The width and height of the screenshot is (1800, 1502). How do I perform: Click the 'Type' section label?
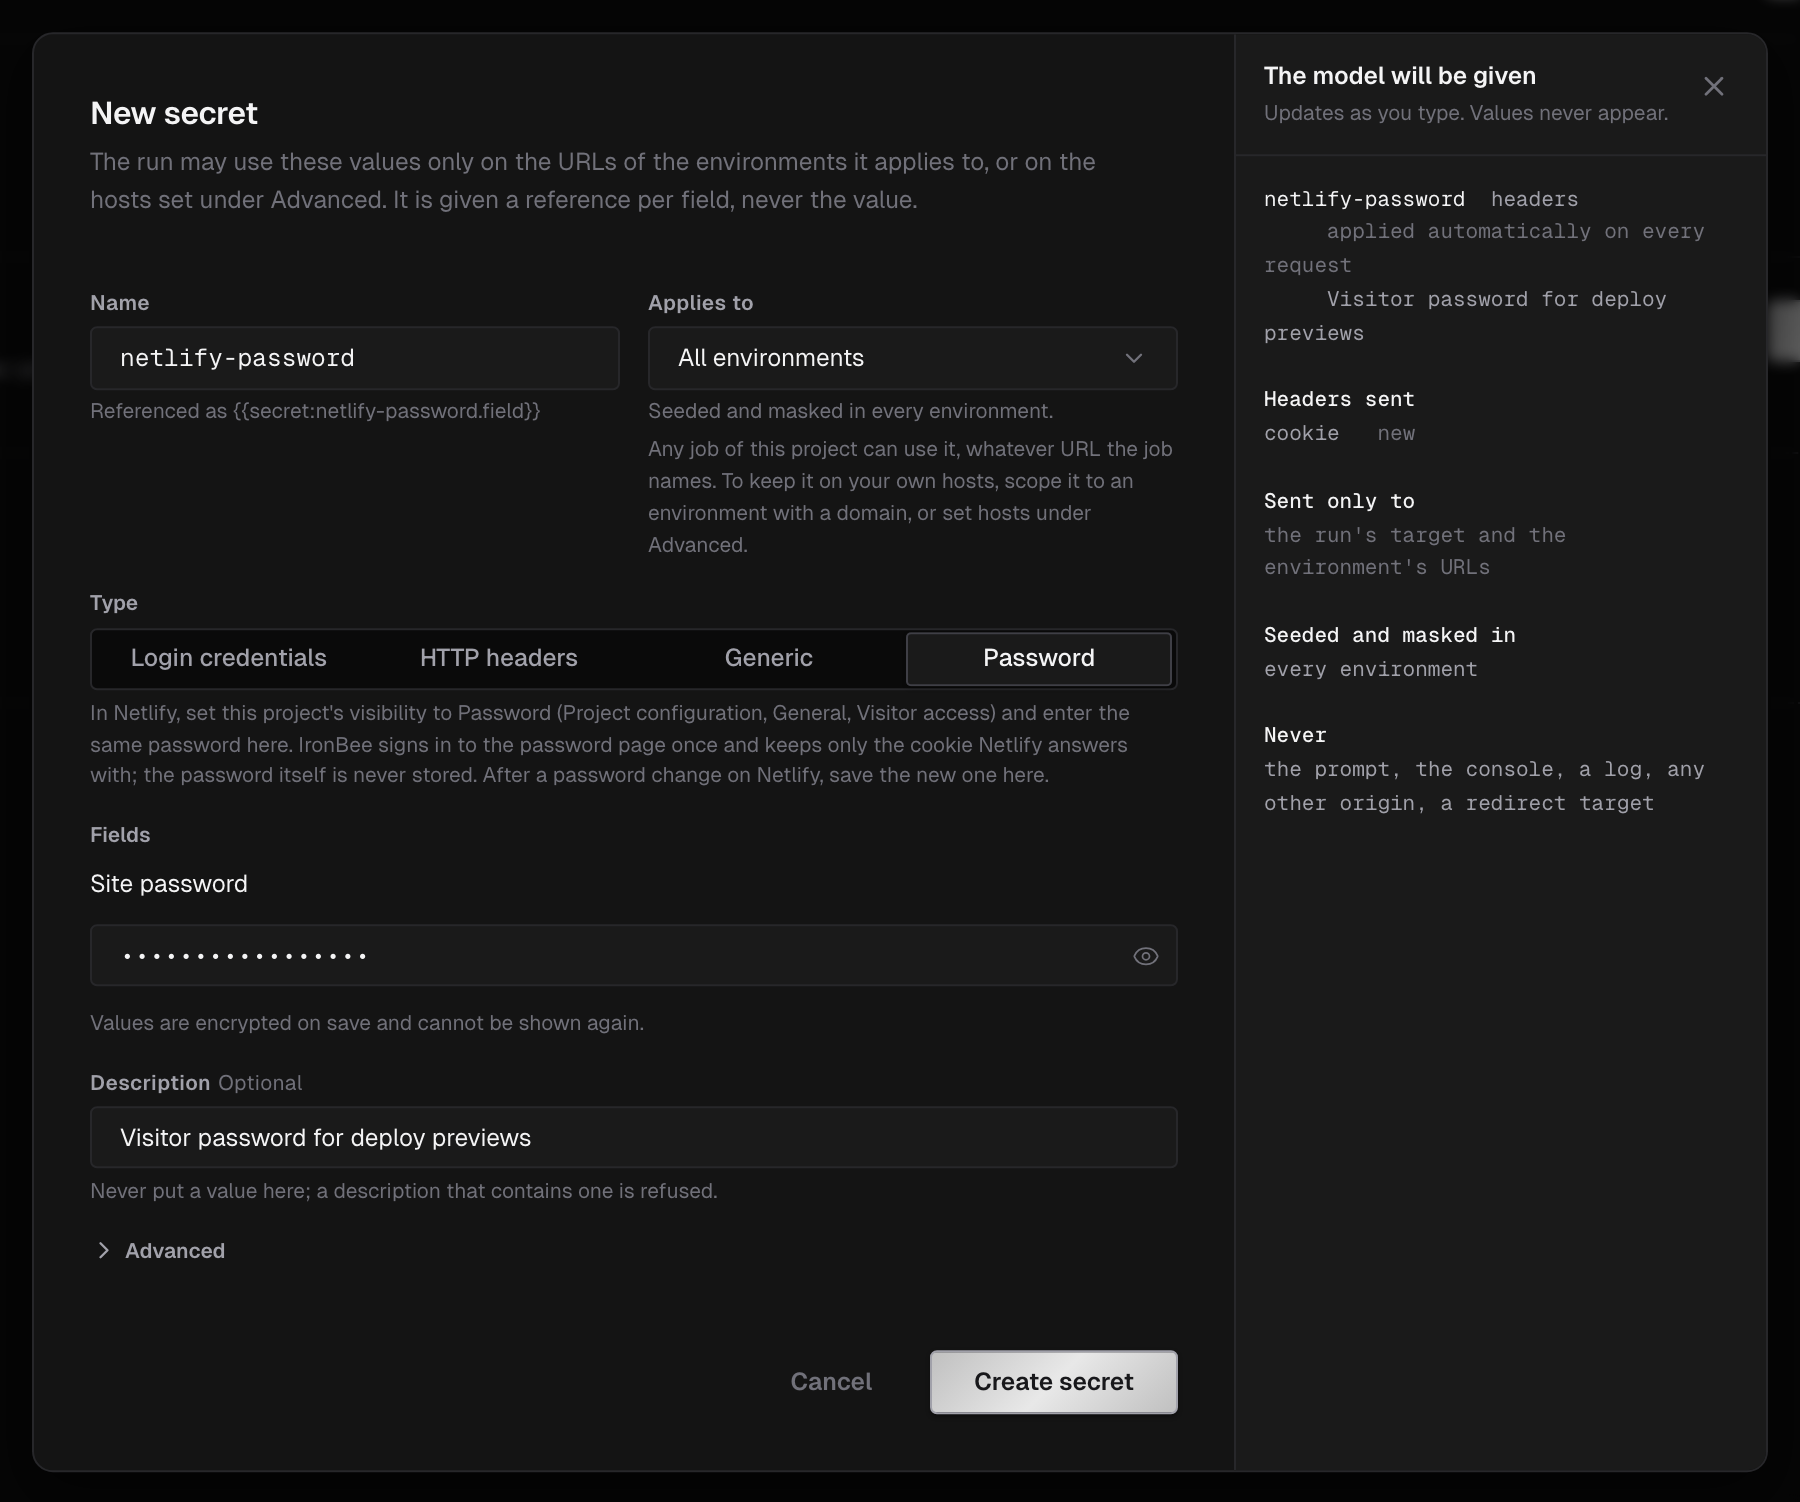point(114,603)
